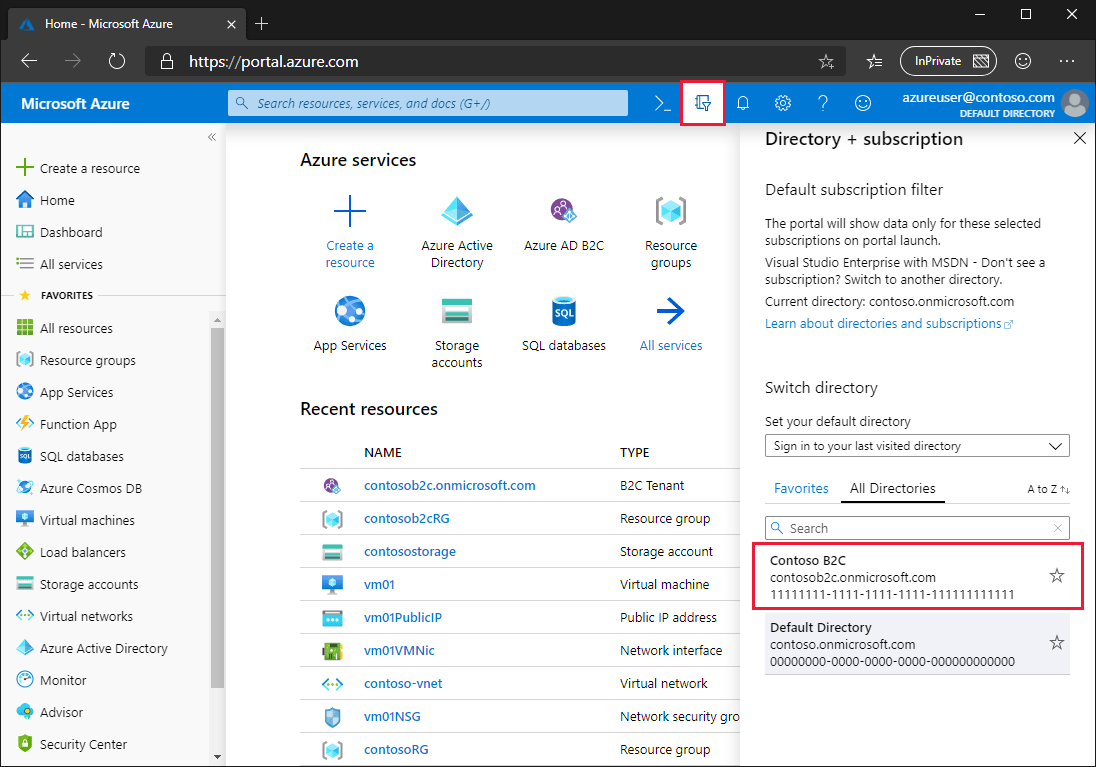Go to Home in sidebar

45,200
